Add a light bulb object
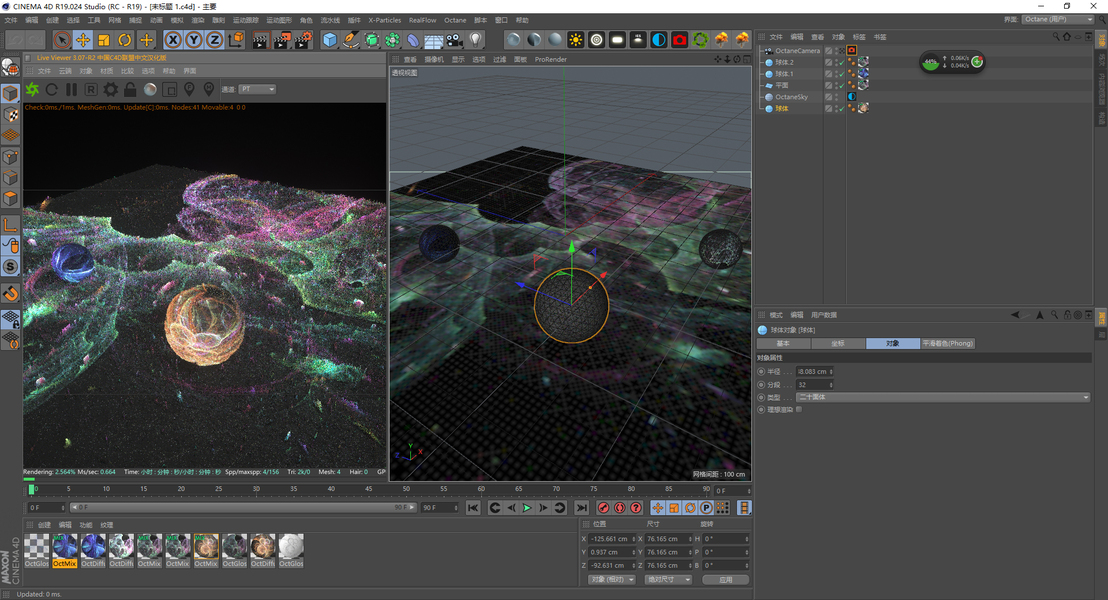Viewport: 1108px width, 600px height. (x=476, y=40)
